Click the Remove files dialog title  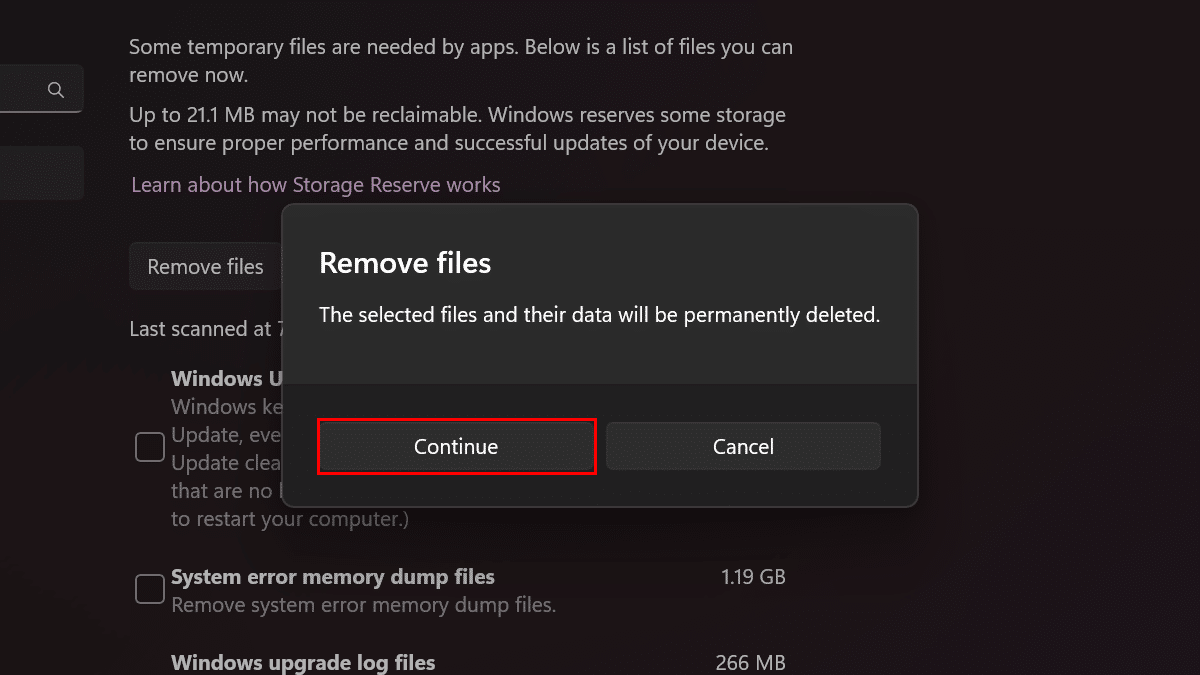coord(405,263)
